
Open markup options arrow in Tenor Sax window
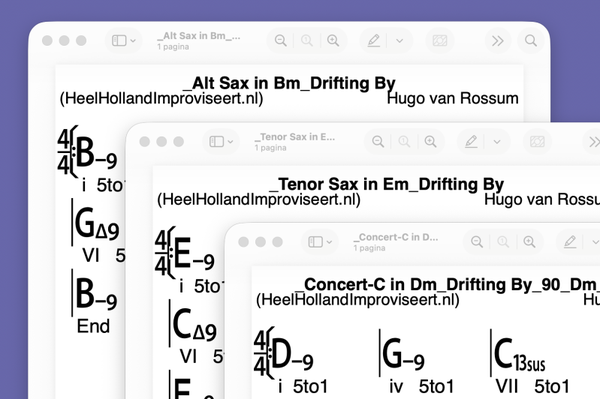point(497,142)
